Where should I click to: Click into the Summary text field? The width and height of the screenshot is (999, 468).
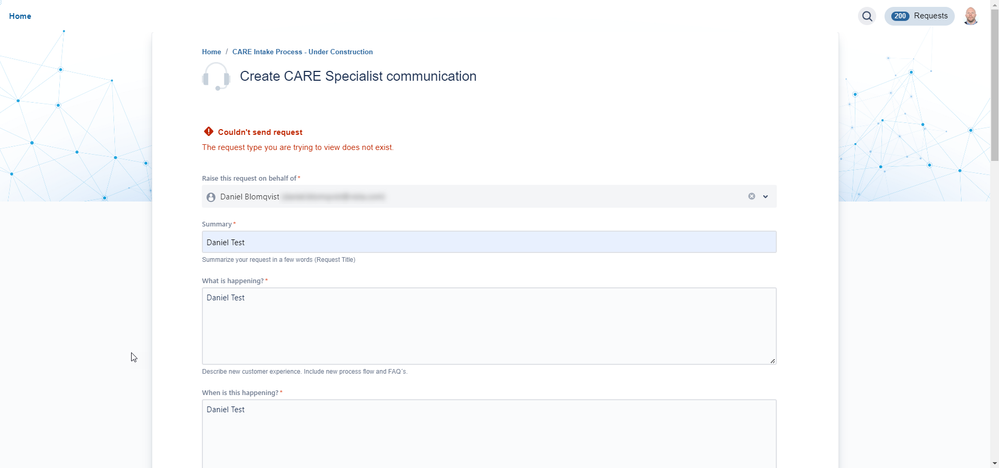[x=489, y=242]
